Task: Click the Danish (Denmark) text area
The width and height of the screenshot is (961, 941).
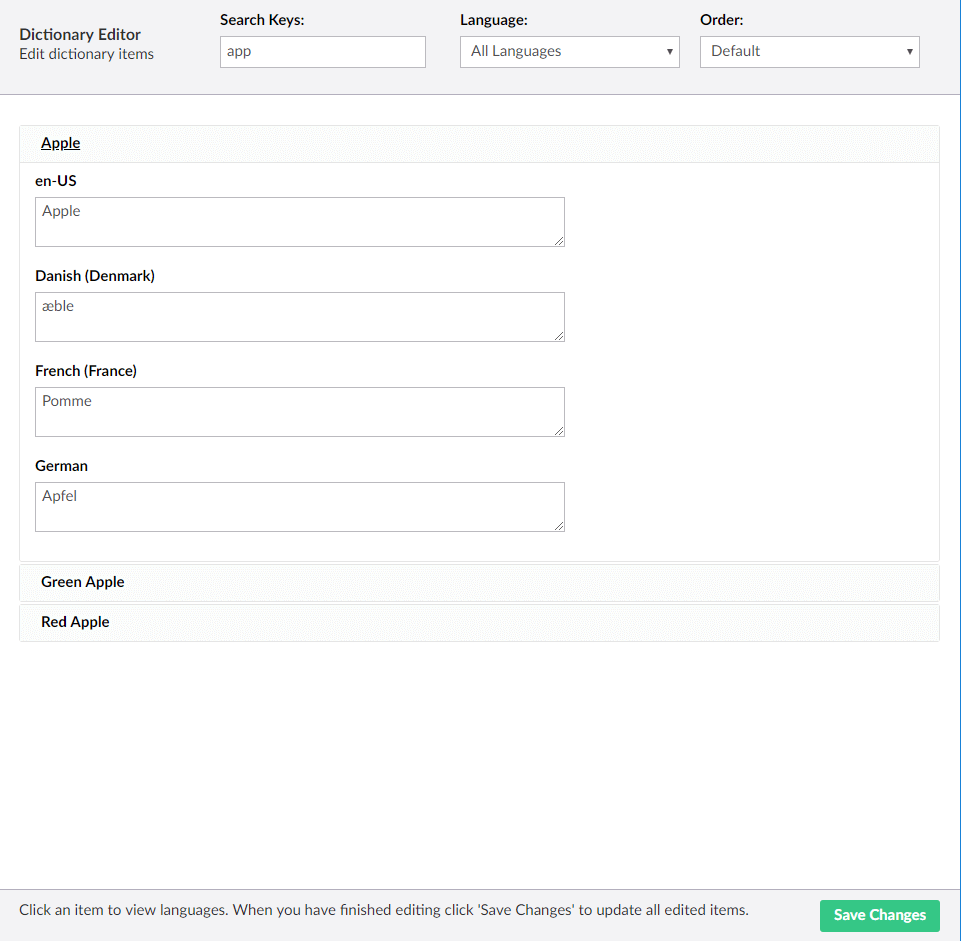Action: pyautogui.click(x=300, y=317)
